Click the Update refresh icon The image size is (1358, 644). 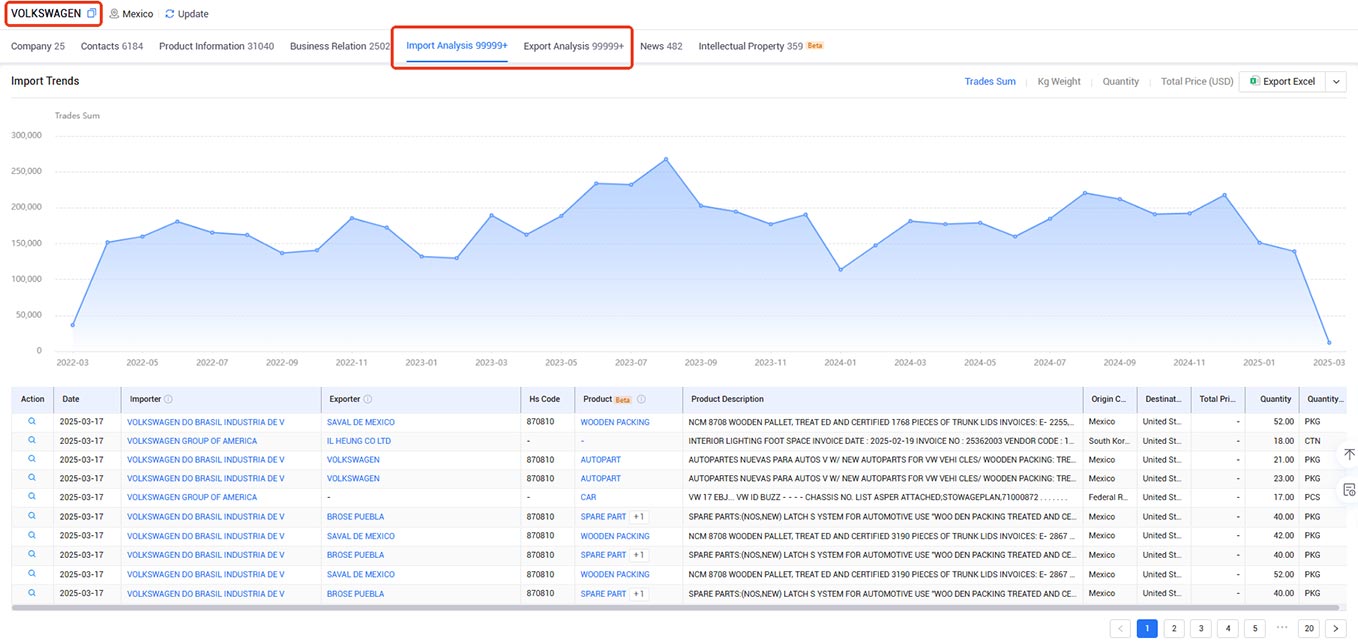[x=170, y=14]
